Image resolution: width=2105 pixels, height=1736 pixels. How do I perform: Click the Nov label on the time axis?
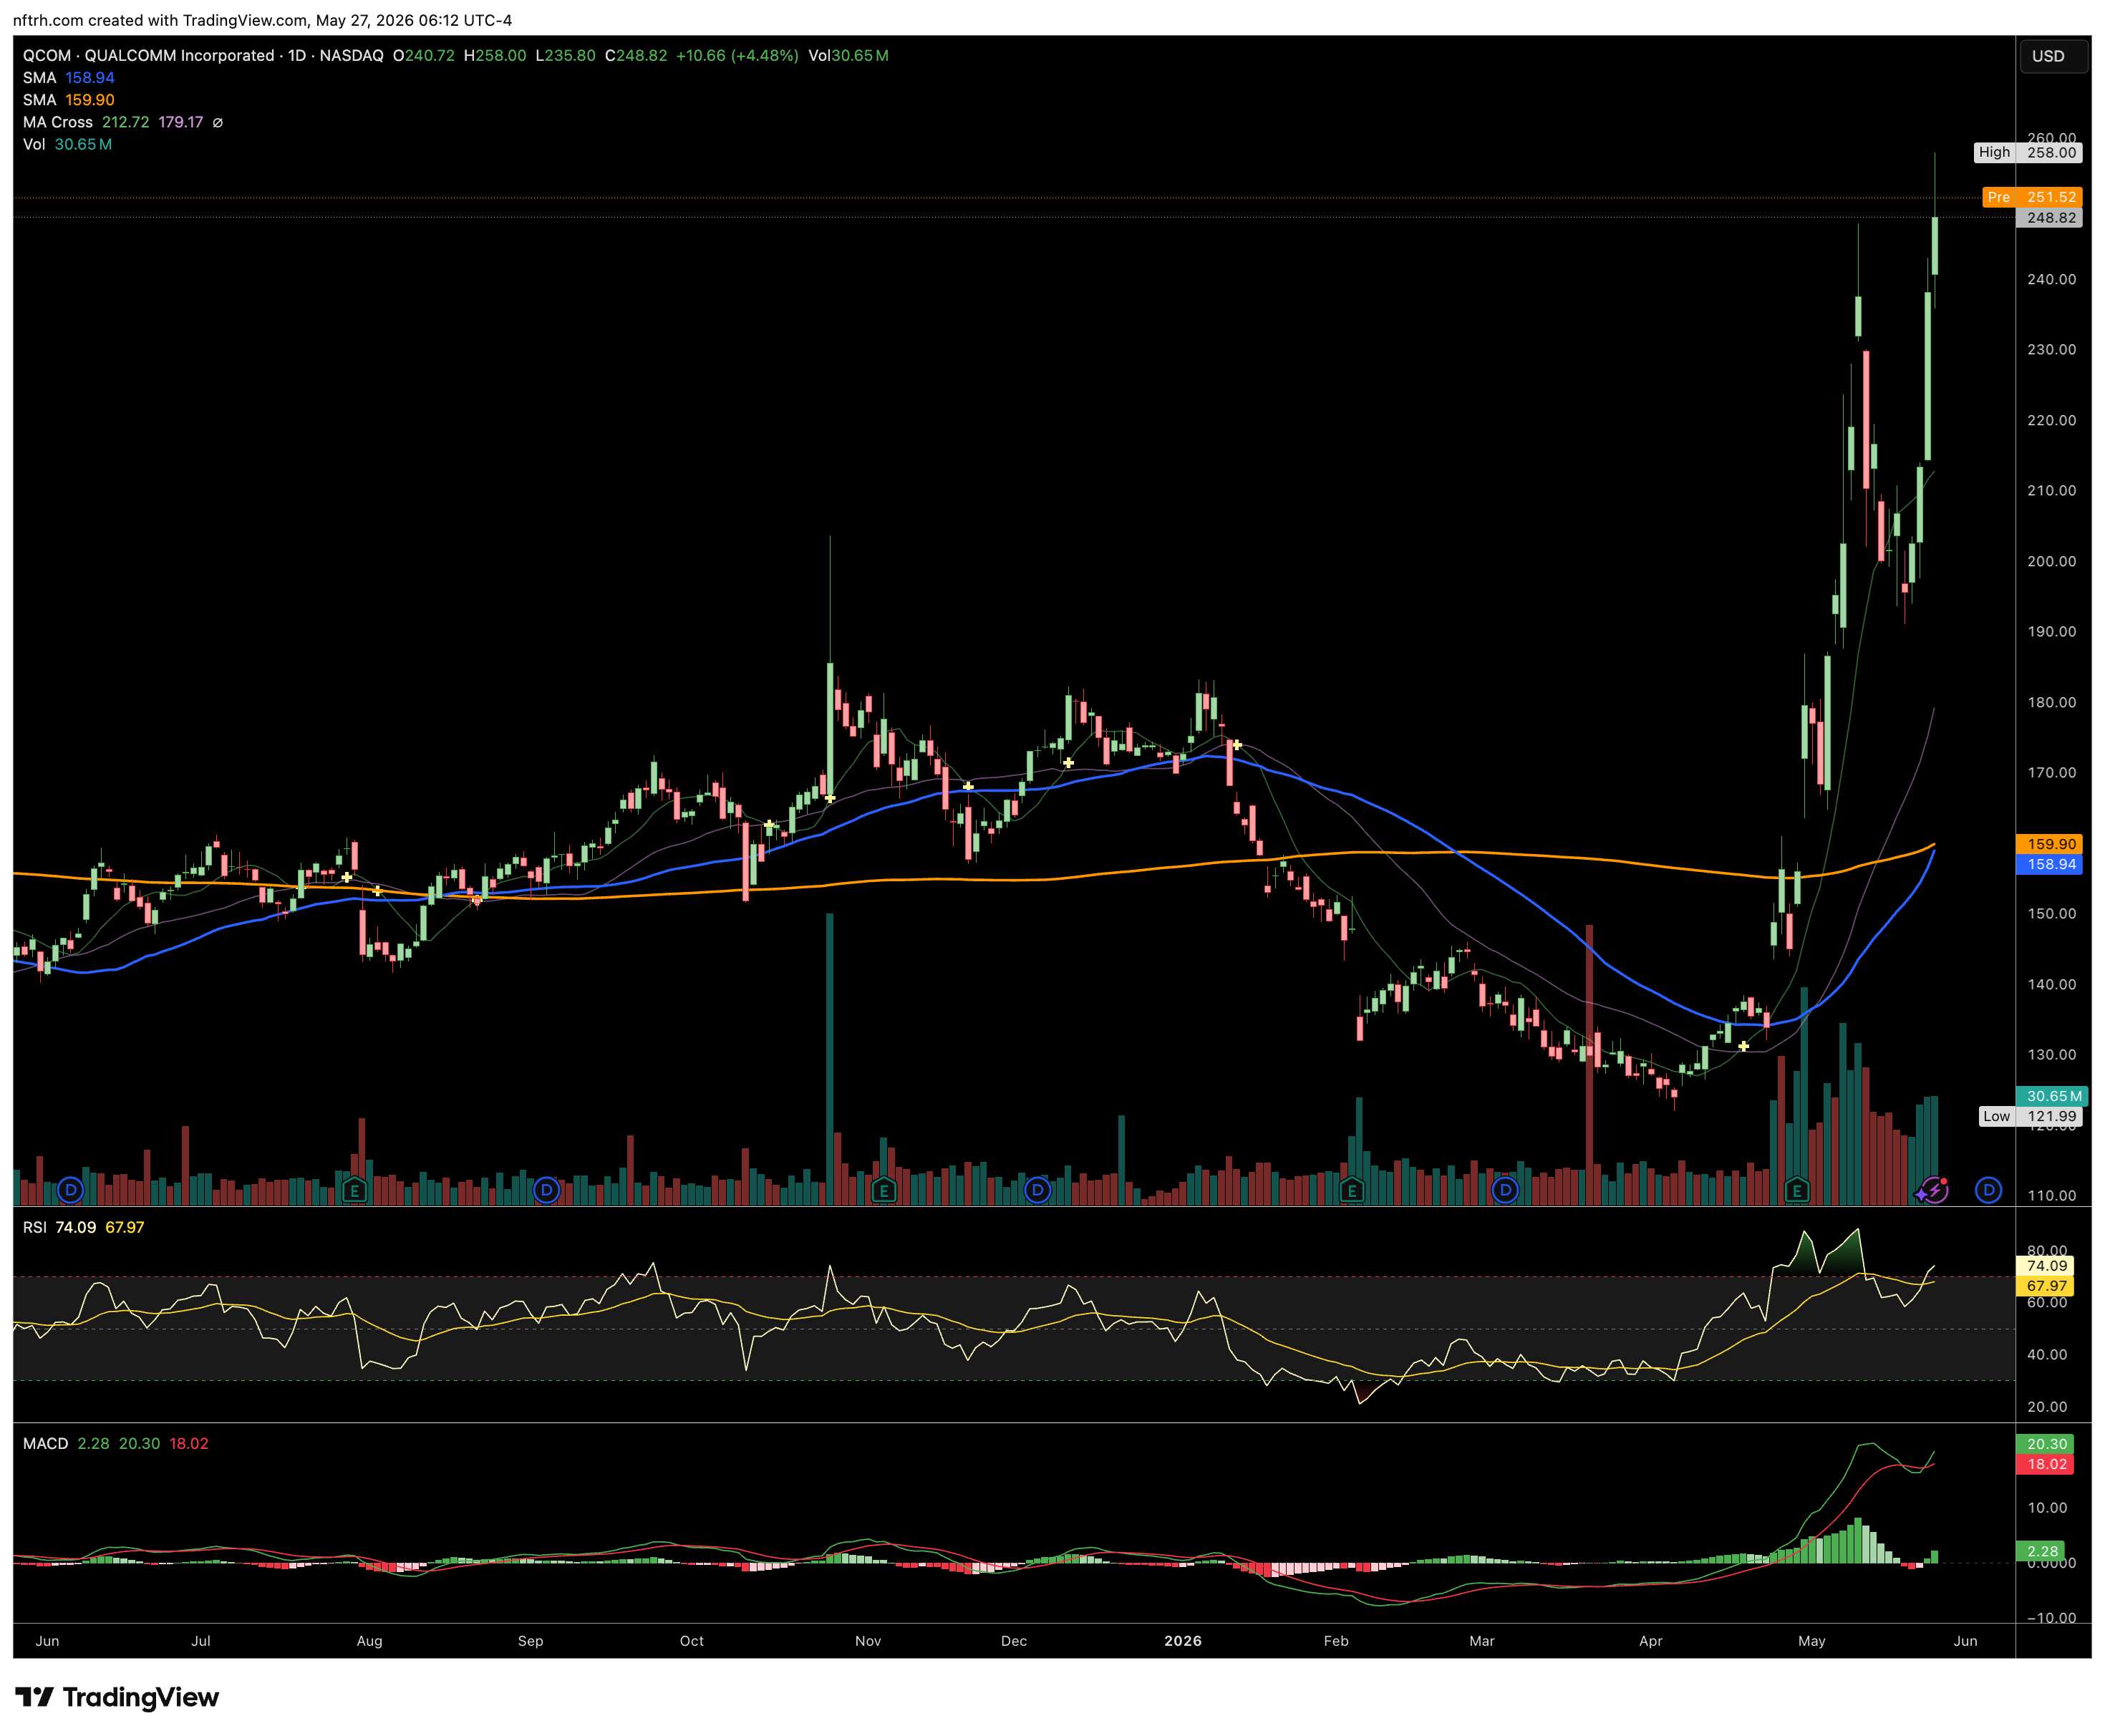(x=868, y=1641)
